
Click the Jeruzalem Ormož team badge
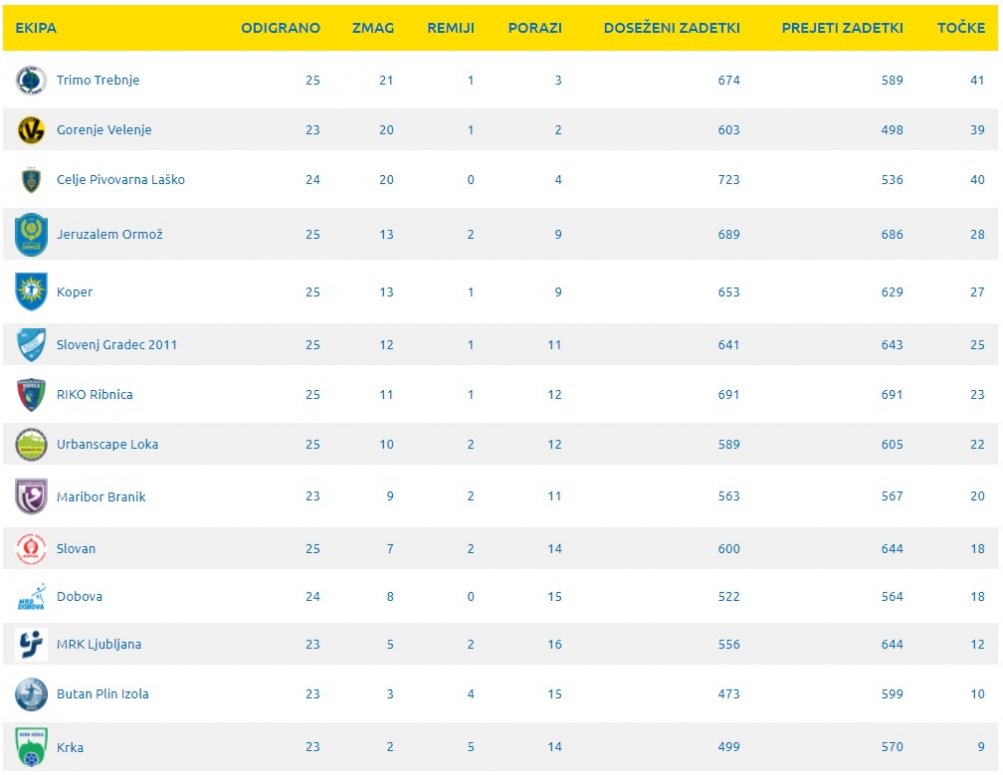31,235
